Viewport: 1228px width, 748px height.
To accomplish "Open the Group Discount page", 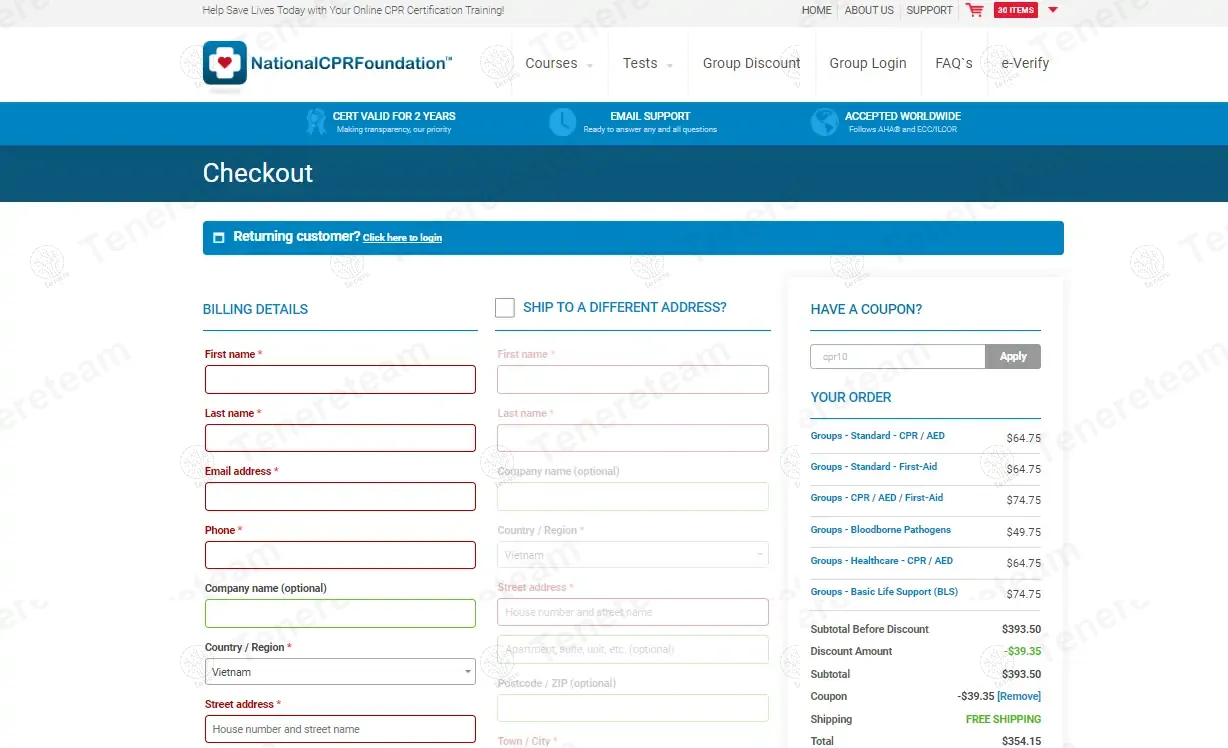I will (751, 63).
